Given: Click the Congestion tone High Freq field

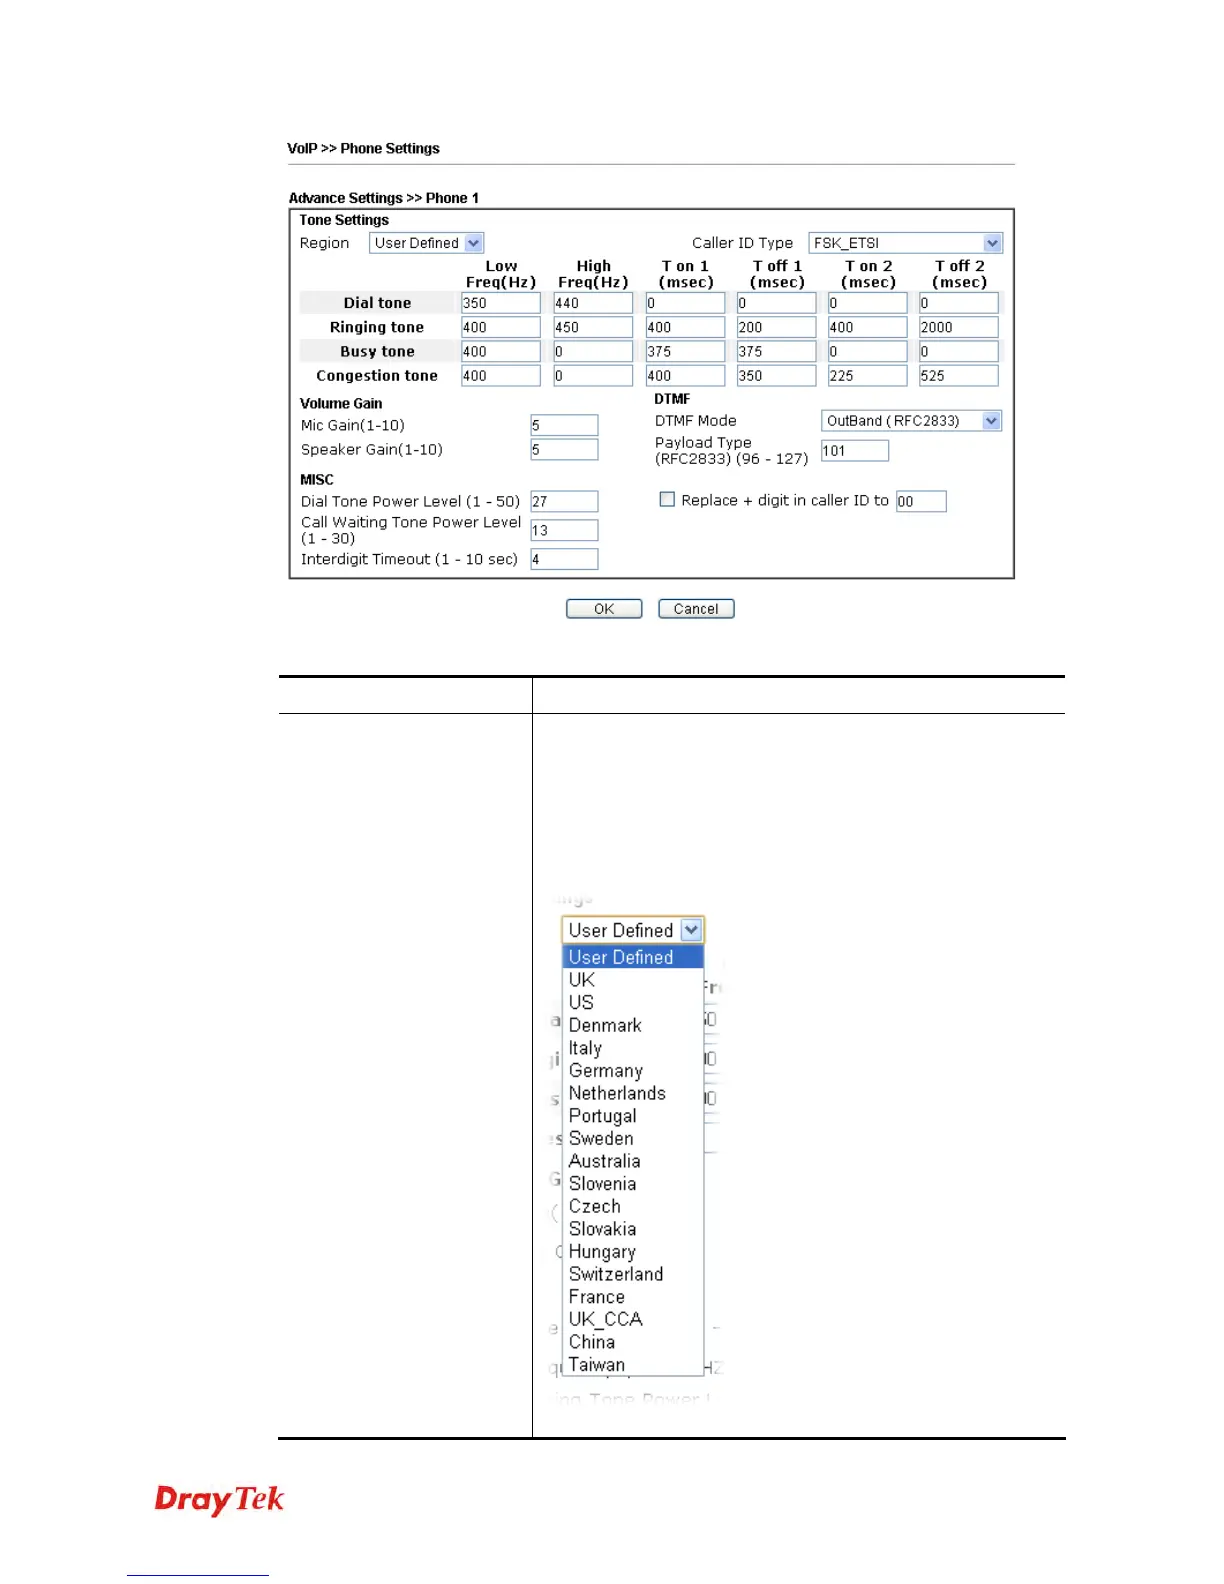Looking at the screenshot, I should tap(593, 376).
